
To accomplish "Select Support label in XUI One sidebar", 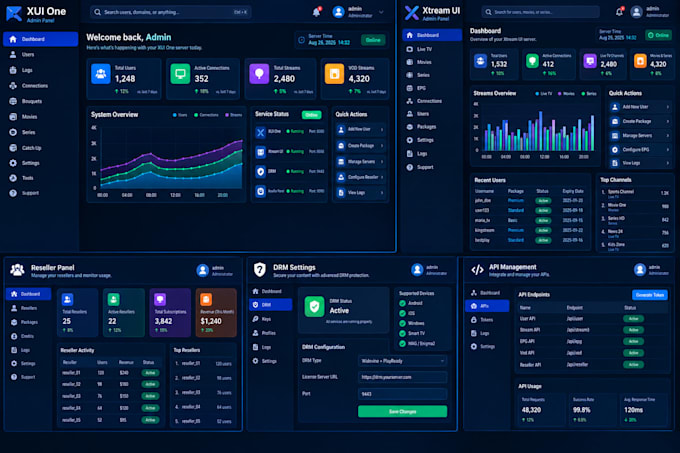I will [30, 193].
